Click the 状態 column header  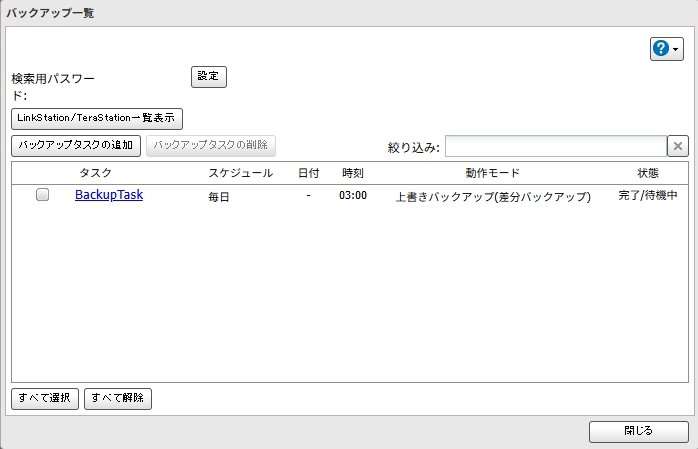tap(648, 173)
